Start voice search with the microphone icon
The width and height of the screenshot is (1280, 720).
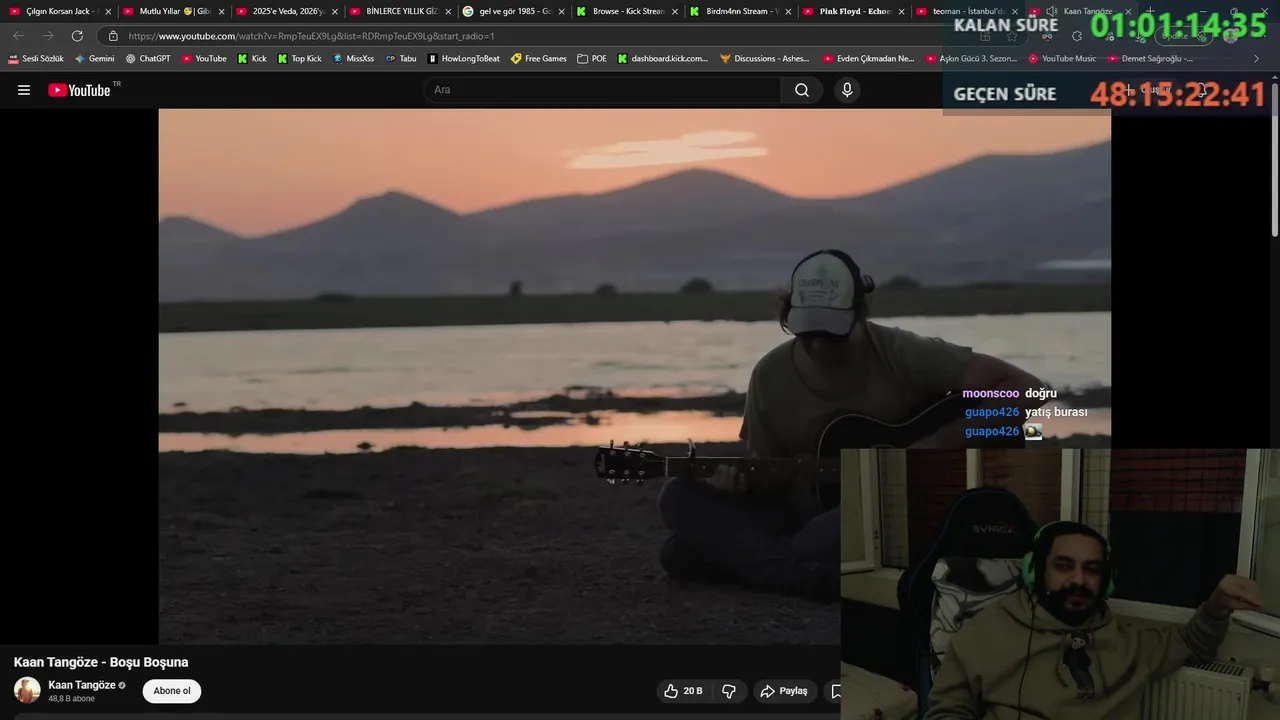point(847,90)
